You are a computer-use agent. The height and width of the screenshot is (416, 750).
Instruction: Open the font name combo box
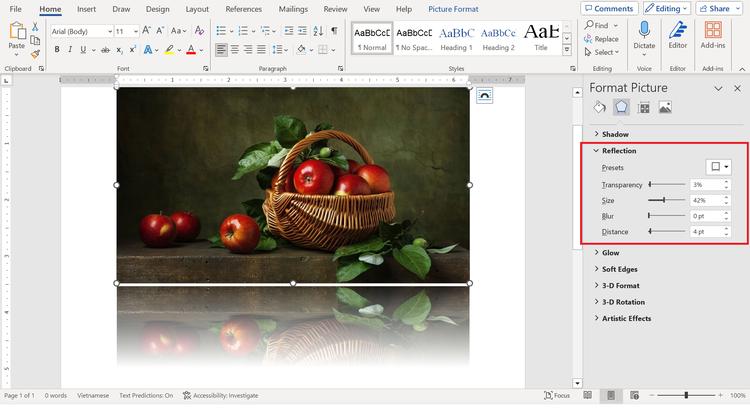tap(82, 31)
